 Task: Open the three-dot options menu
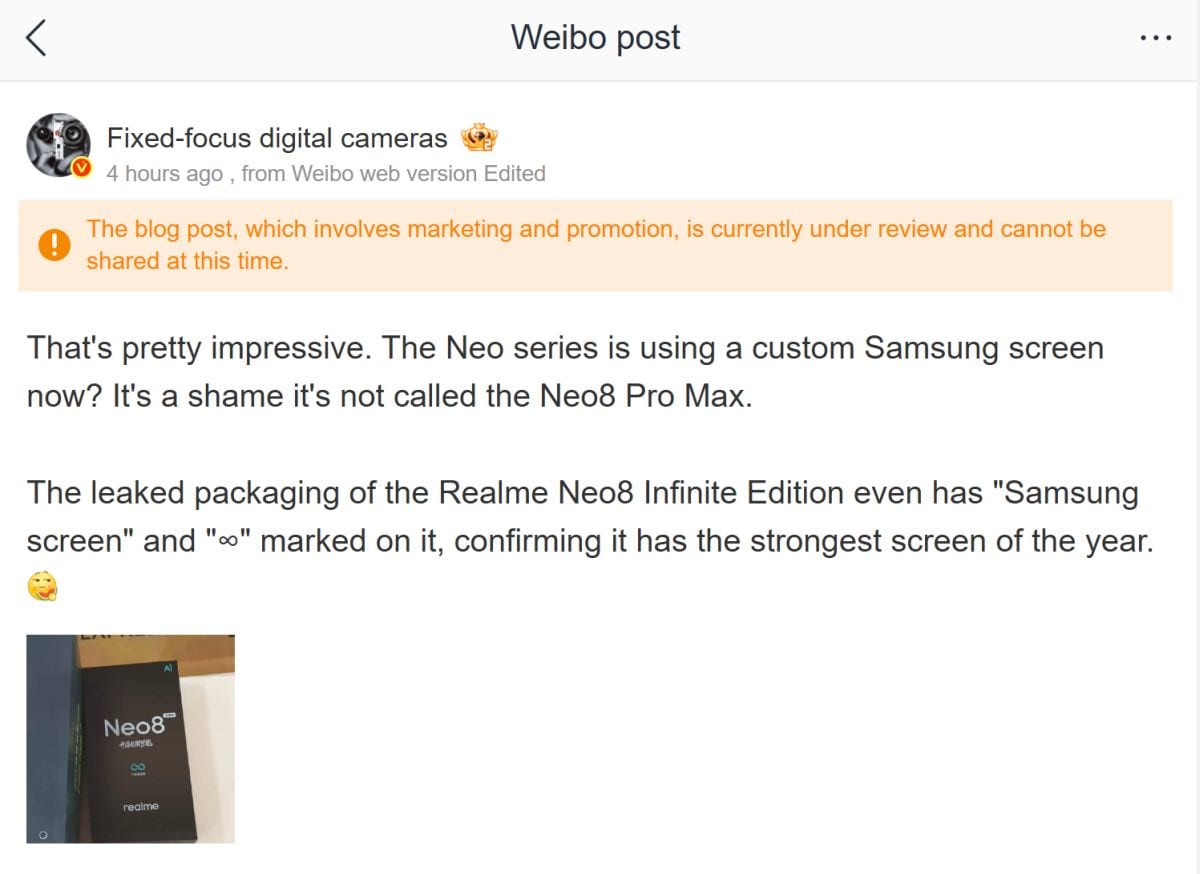click(1156, 37)
